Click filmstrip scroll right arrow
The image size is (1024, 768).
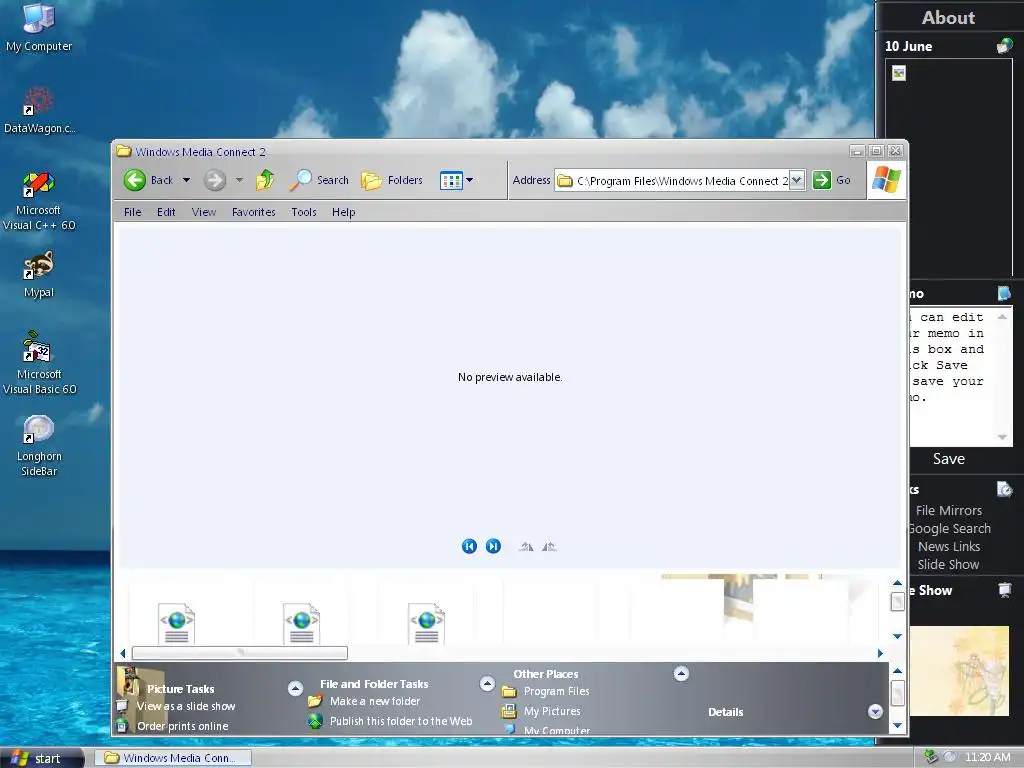(880, 653)
